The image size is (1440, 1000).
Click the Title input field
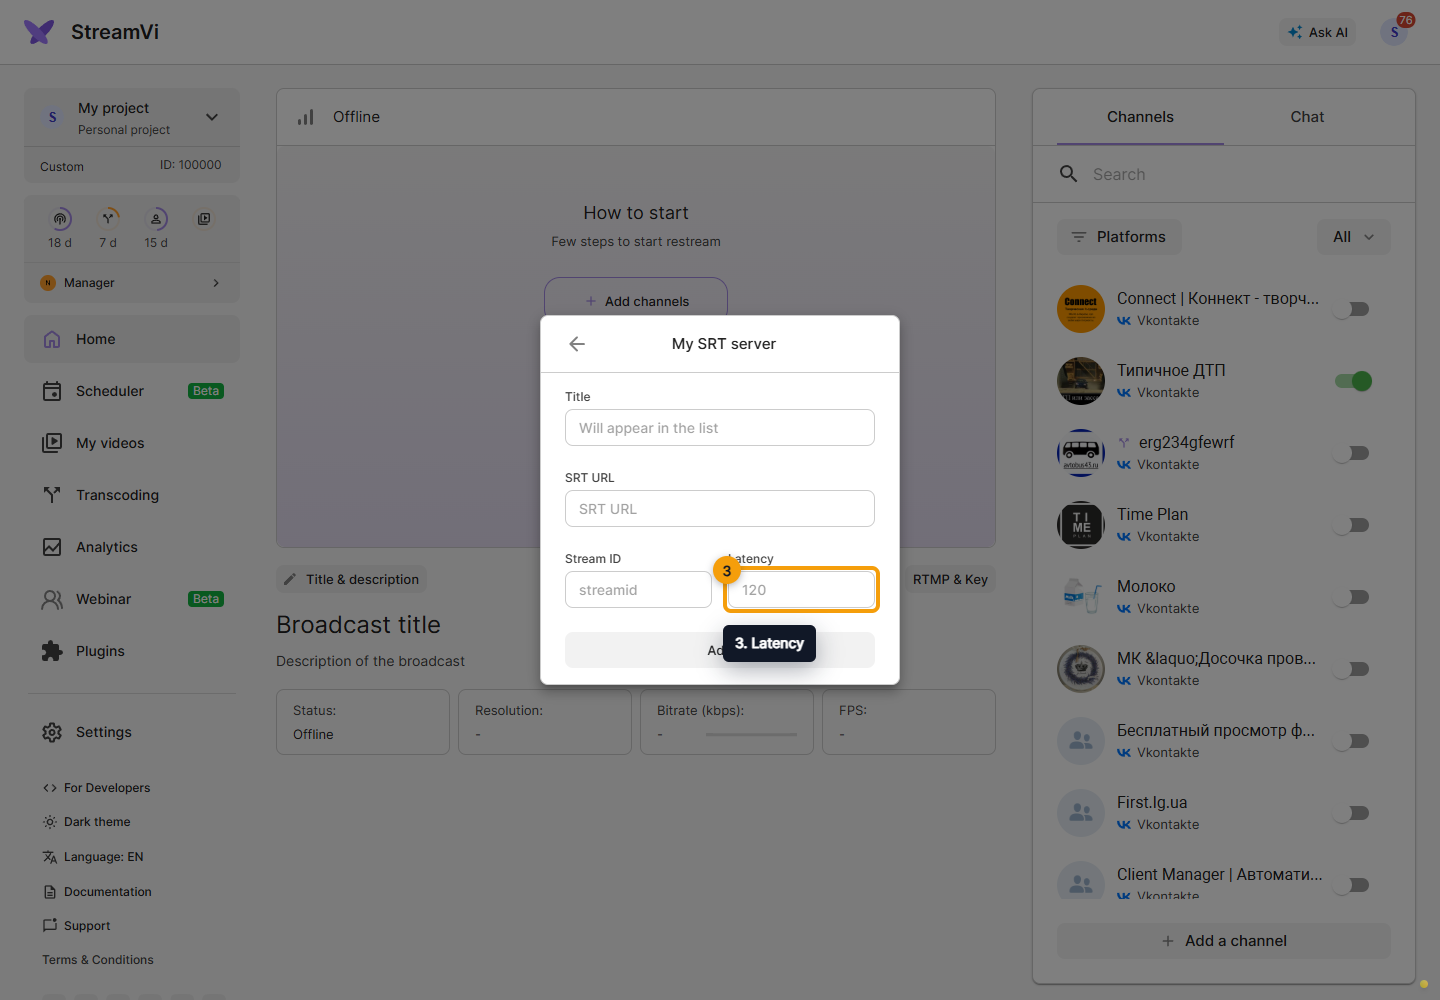click(x=720, y=428)
